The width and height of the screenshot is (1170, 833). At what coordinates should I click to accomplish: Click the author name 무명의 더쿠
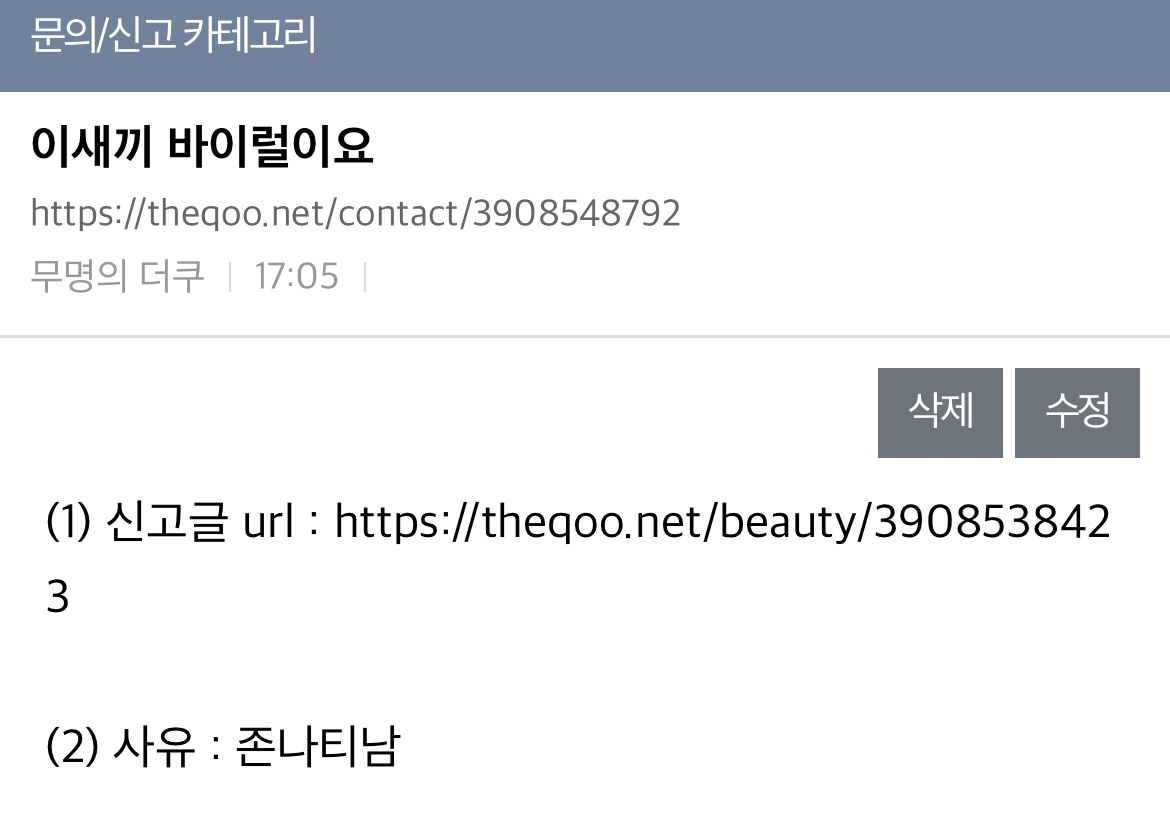coord(117,276)
